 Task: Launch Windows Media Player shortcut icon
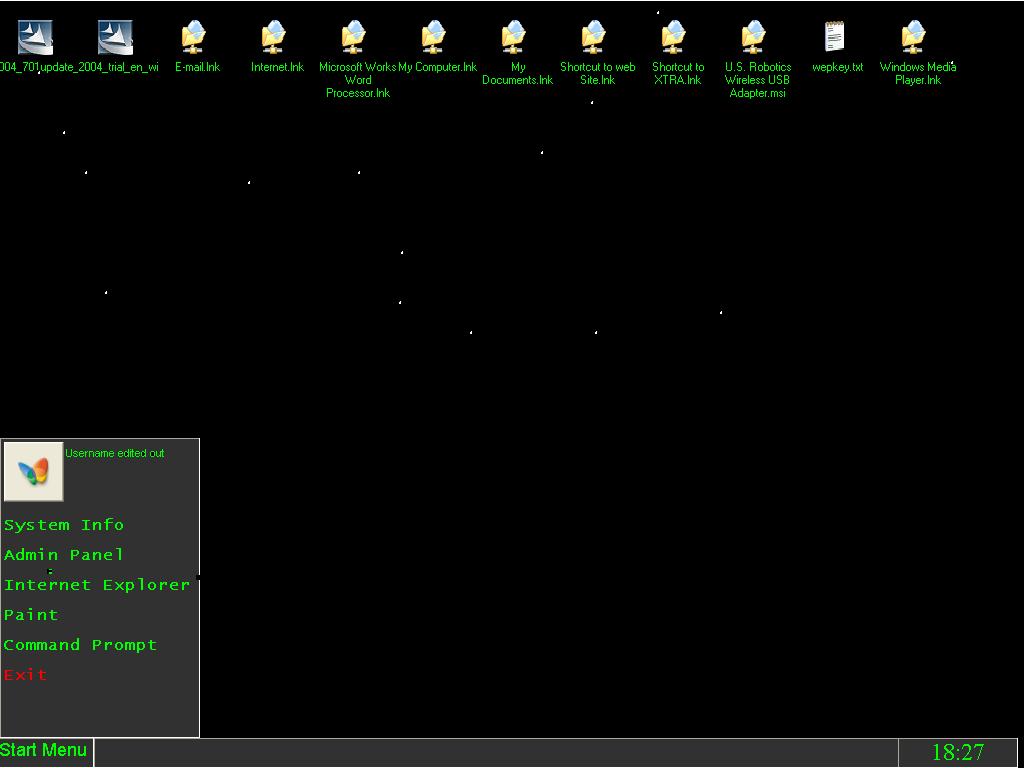click(x=915, y=39)
